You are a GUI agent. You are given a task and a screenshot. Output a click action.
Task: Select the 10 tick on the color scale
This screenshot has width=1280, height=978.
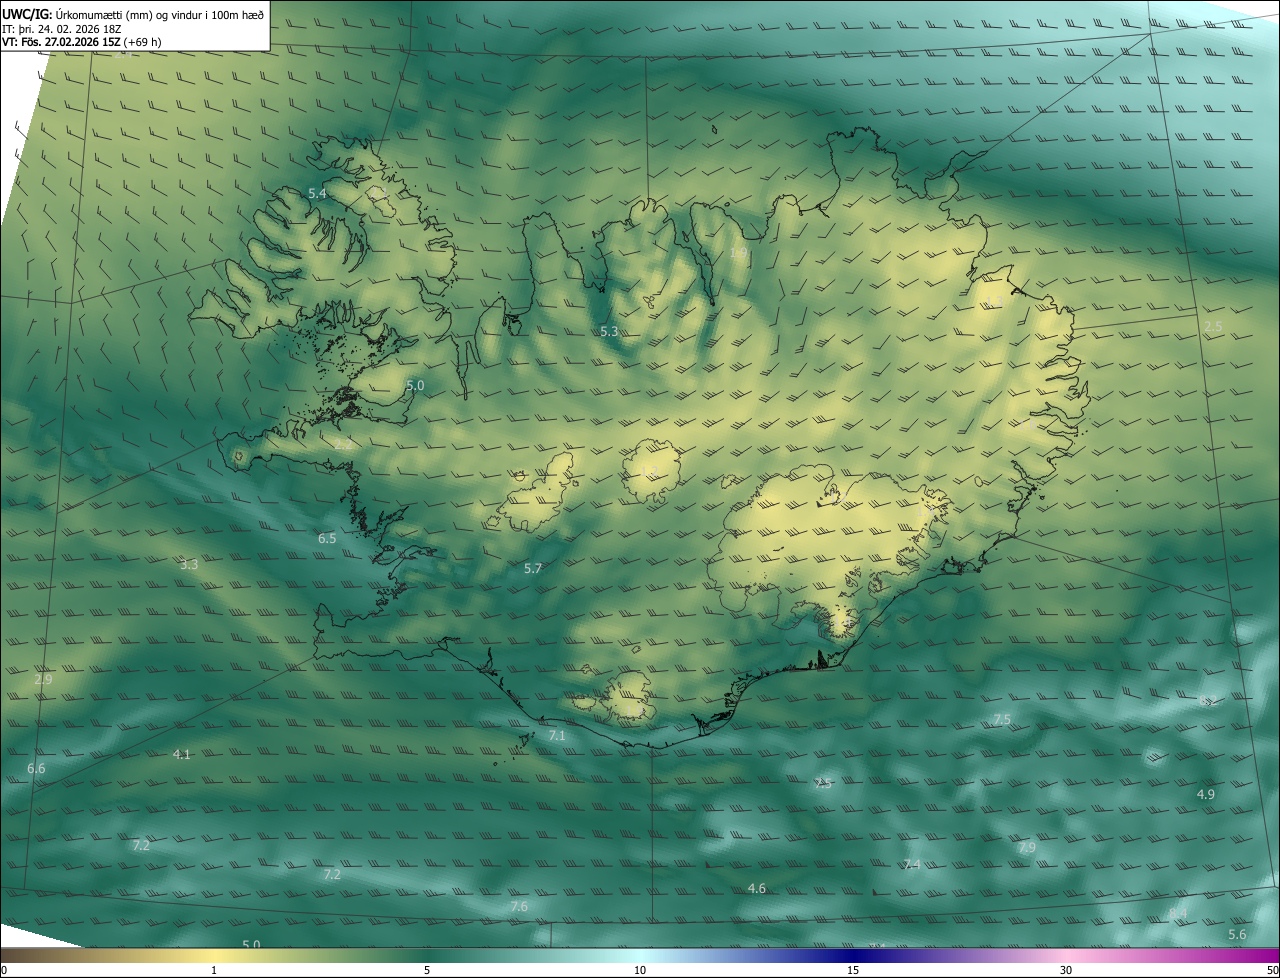[640, 970]
